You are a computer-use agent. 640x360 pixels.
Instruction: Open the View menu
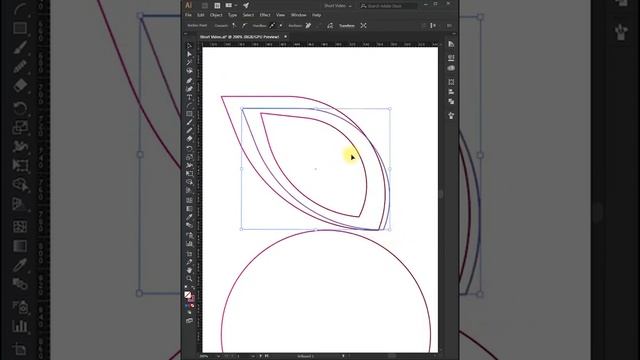[280, 15]
